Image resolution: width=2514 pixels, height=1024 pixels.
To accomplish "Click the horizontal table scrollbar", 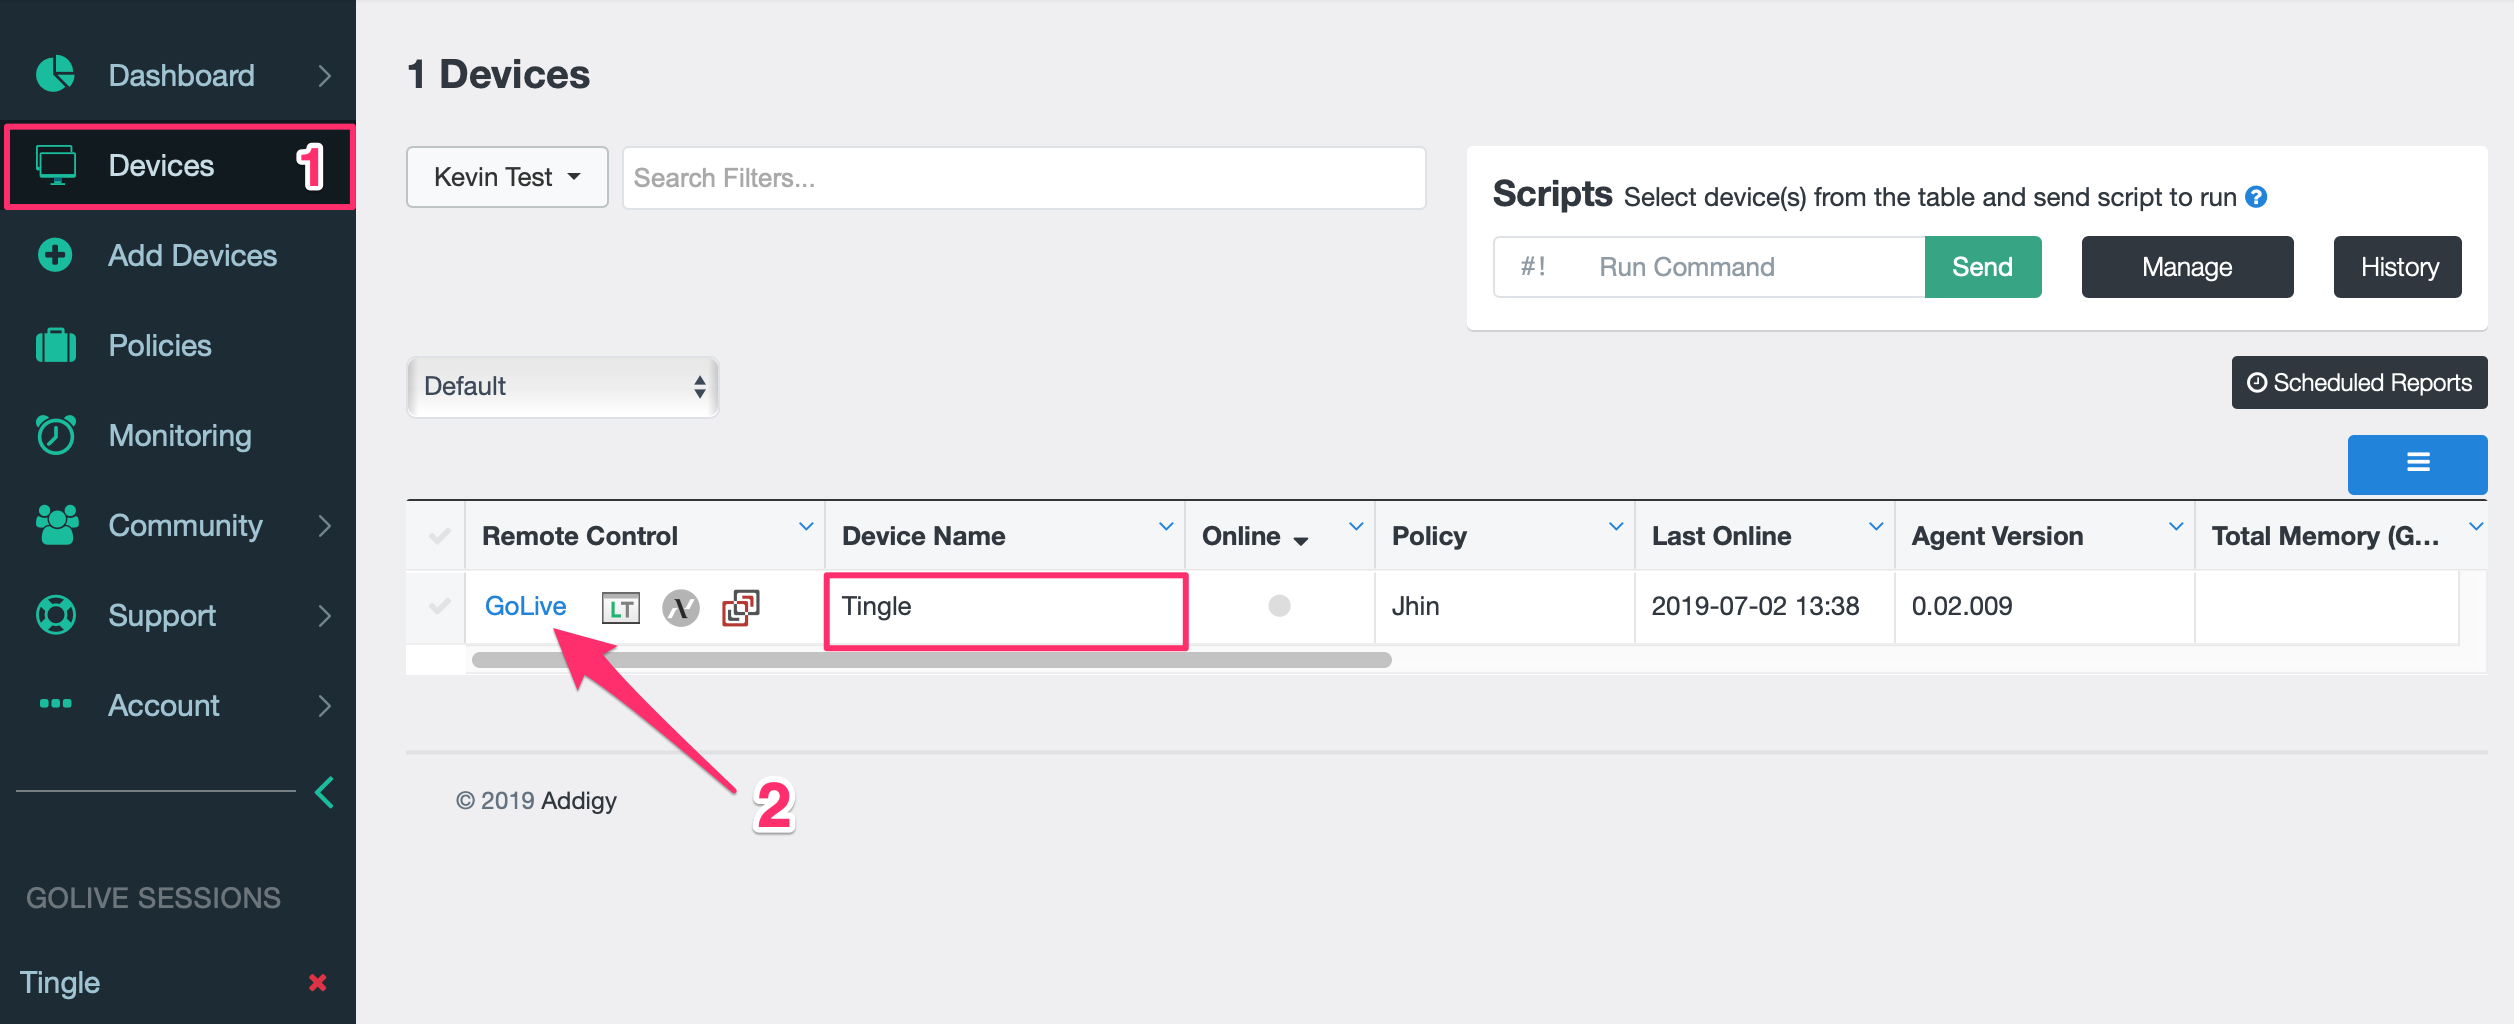I will 931,660.
